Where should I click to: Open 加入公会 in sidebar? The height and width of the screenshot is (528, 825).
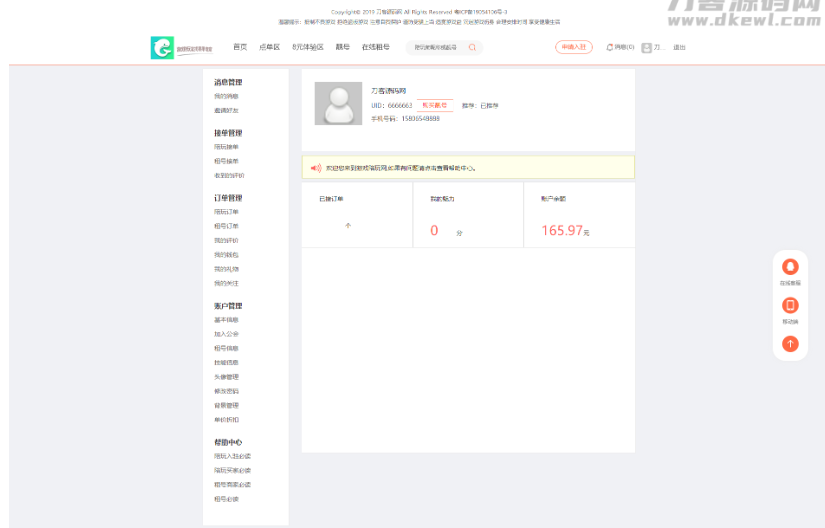(226, 334)
